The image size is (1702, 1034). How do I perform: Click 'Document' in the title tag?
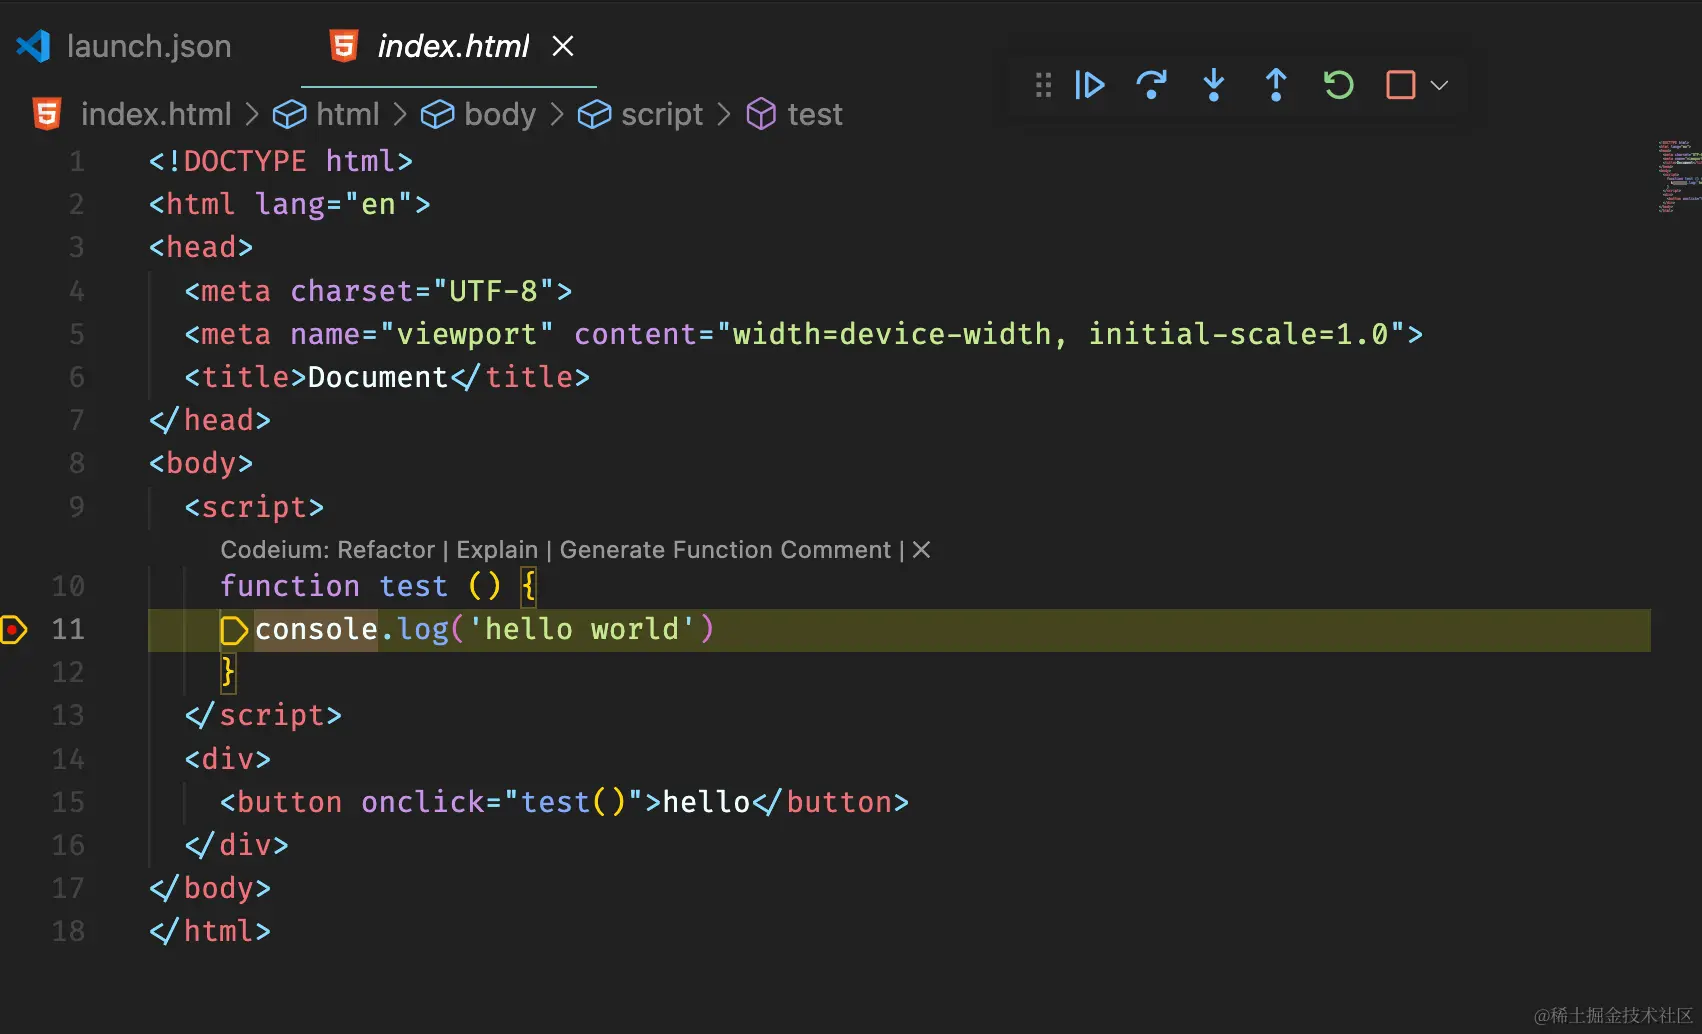point(378,377)
